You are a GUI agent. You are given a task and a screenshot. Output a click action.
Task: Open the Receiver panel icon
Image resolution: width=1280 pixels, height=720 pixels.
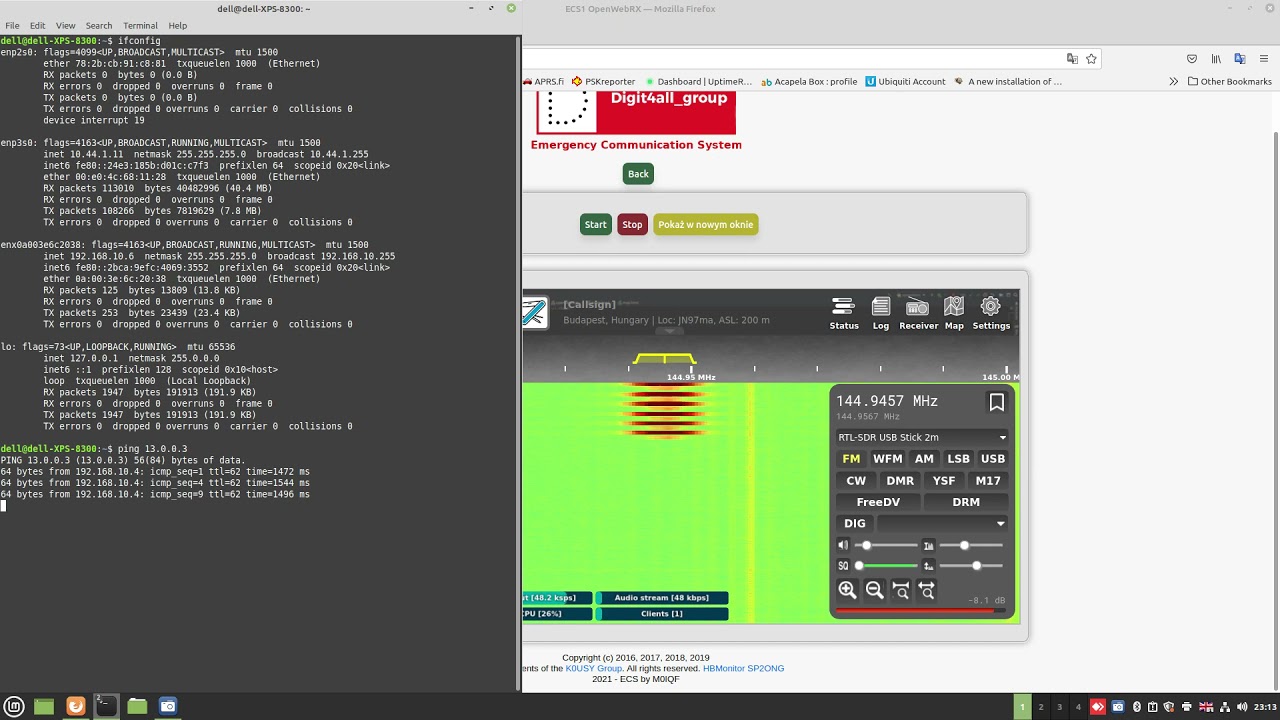click(x=918, y=313)
